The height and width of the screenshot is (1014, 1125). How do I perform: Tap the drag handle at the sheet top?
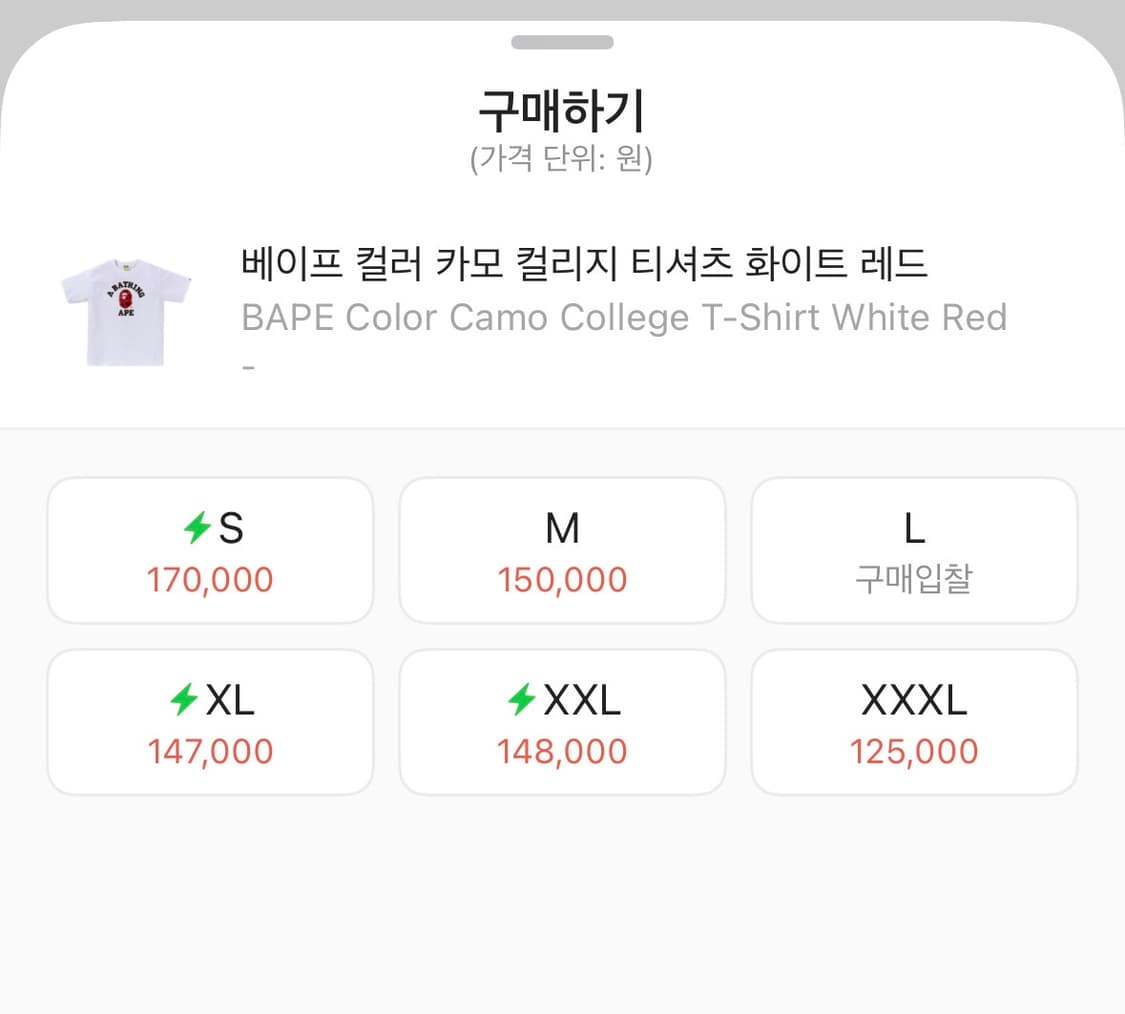pos(562,42)
